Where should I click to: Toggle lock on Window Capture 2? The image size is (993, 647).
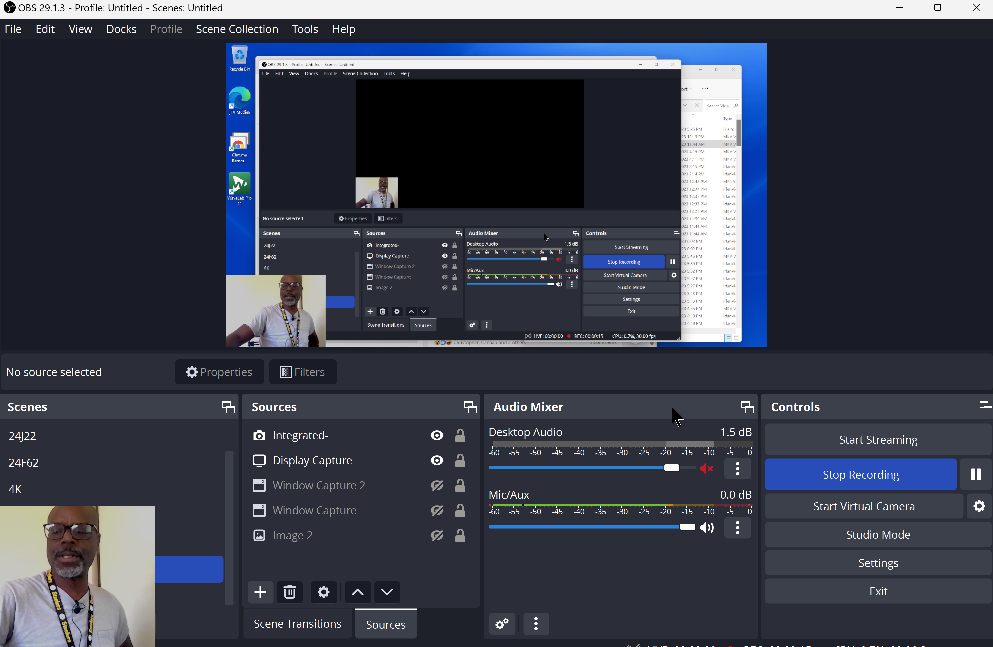click(x=460, y=486)
